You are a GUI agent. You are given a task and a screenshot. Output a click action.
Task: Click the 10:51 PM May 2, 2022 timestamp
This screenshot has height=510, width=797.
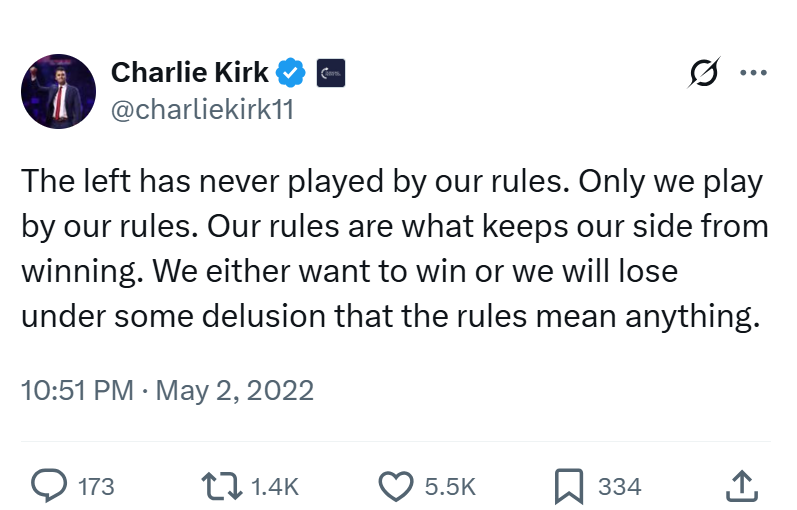[x=167, y=391]
